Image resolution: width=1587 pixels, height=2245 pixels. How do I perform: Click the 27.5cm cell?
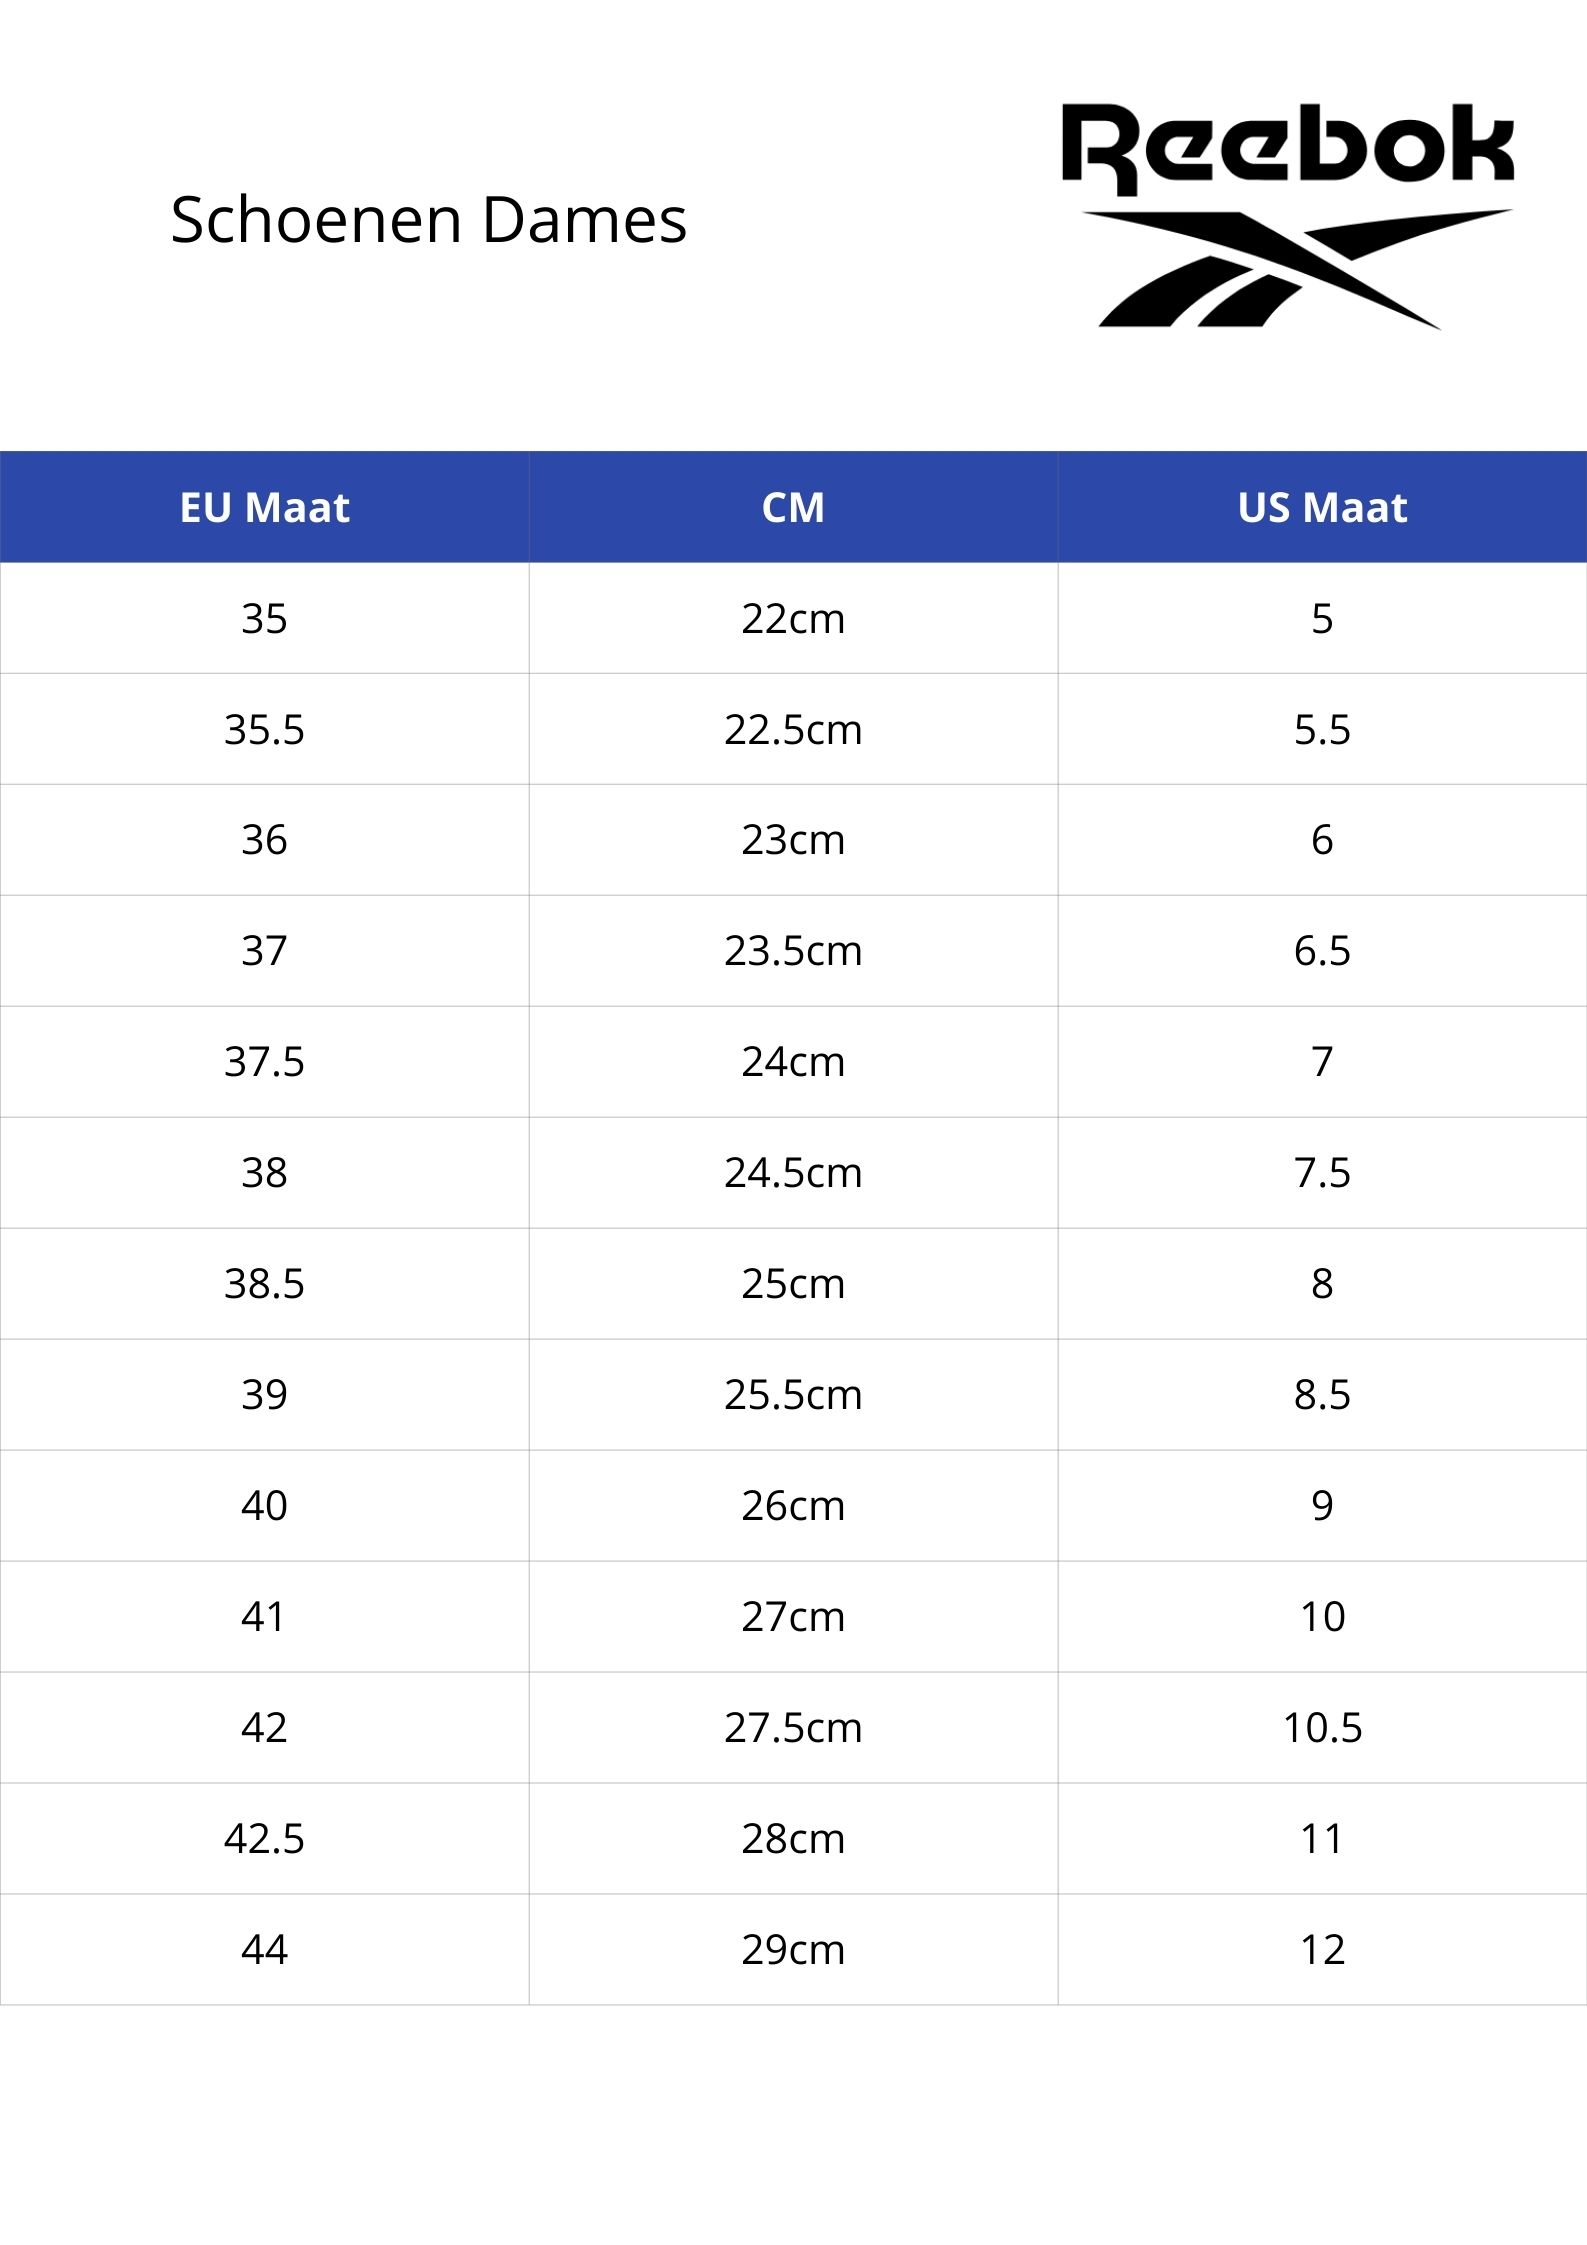793,1728
